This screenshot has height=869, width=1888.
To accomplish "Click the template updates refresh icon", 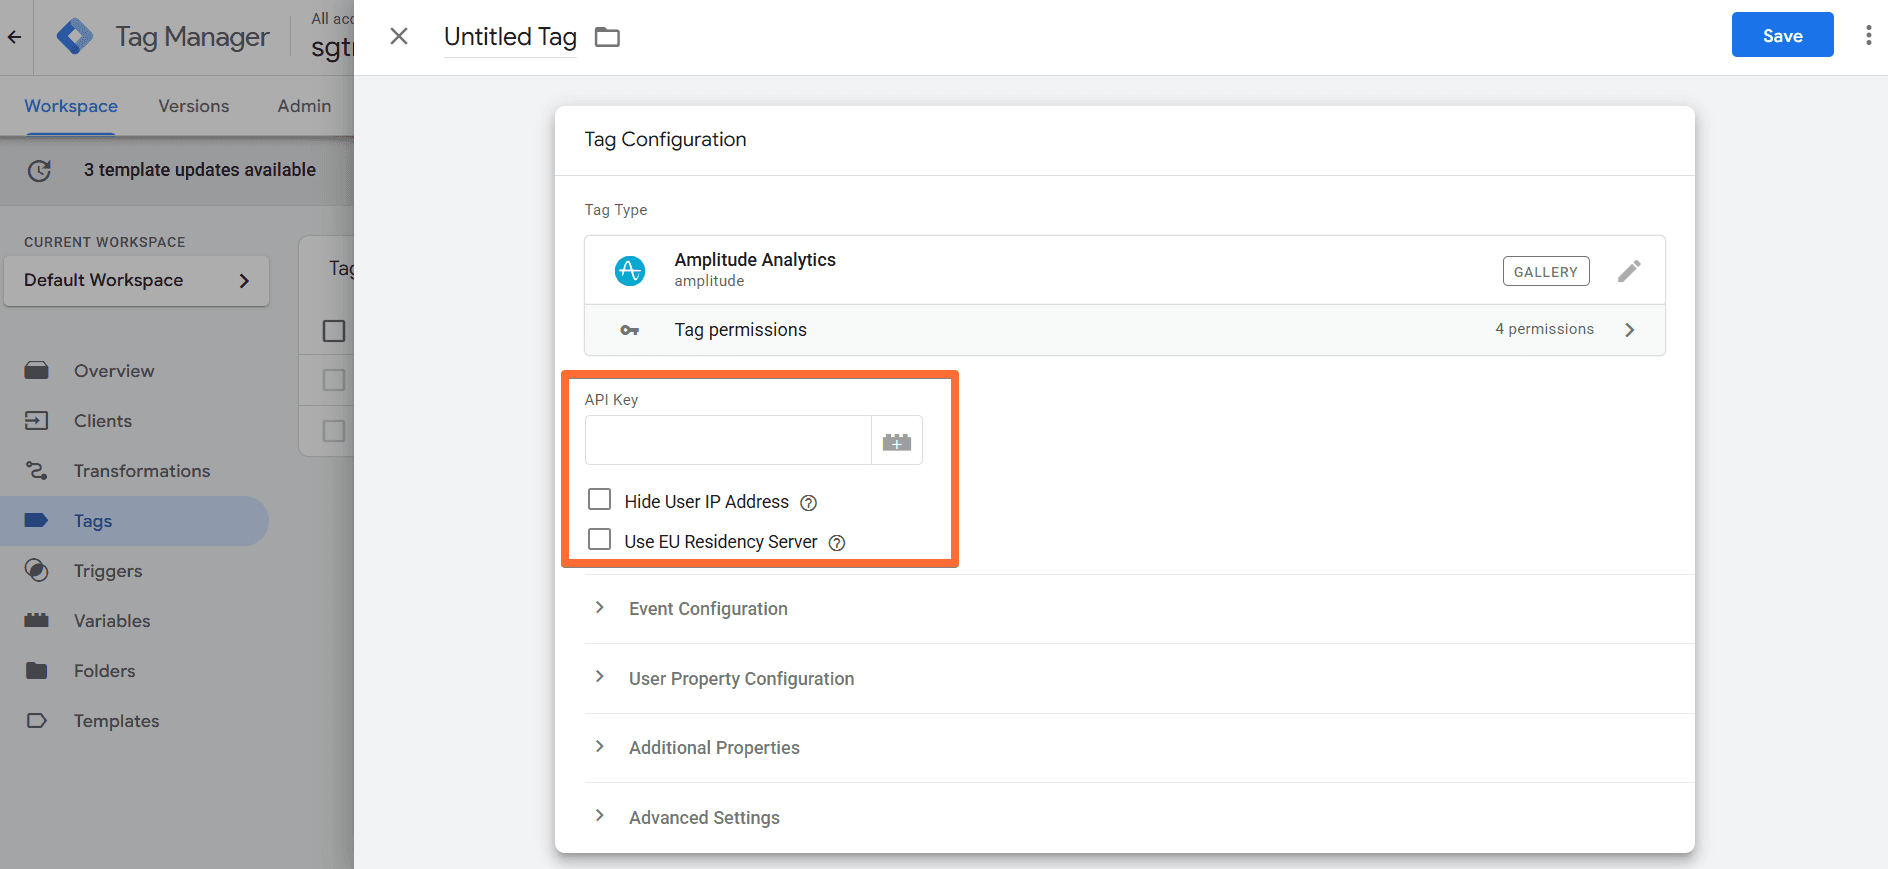I will 39,170.
